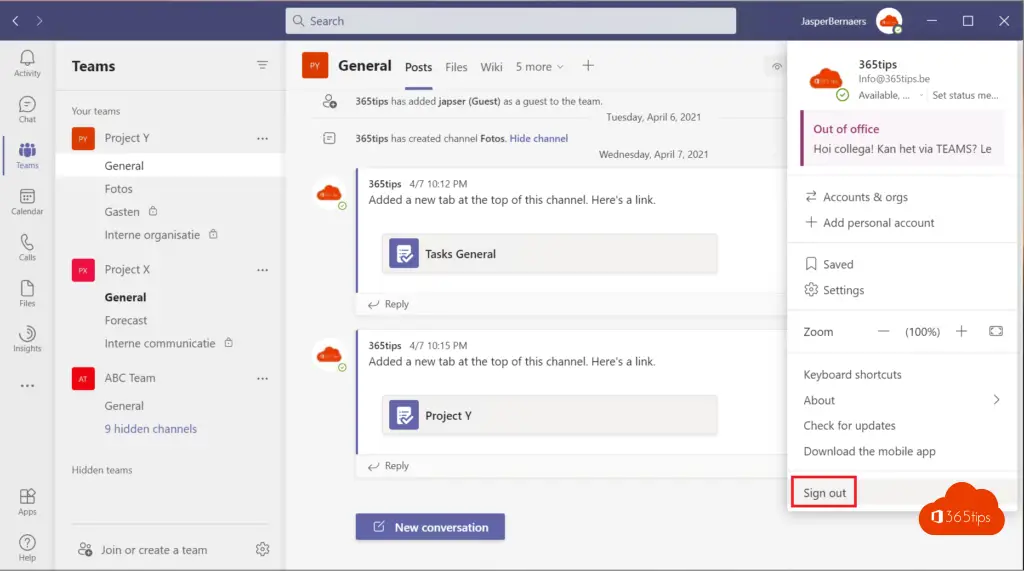Select Sign out from profile menu
Screen dimensions: 1024x571
tap(825, 493)
